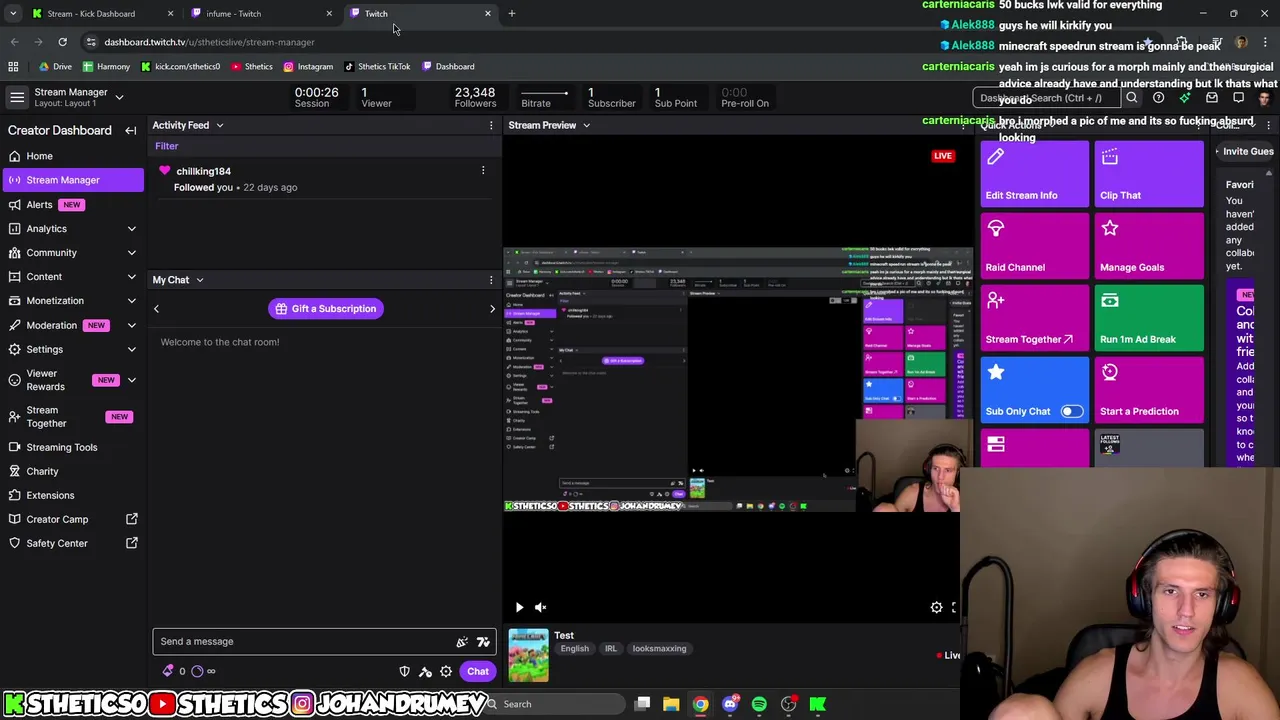Open options for chillking184 follow event
The image size is (1280, 720).
click(x=483, y=171)
